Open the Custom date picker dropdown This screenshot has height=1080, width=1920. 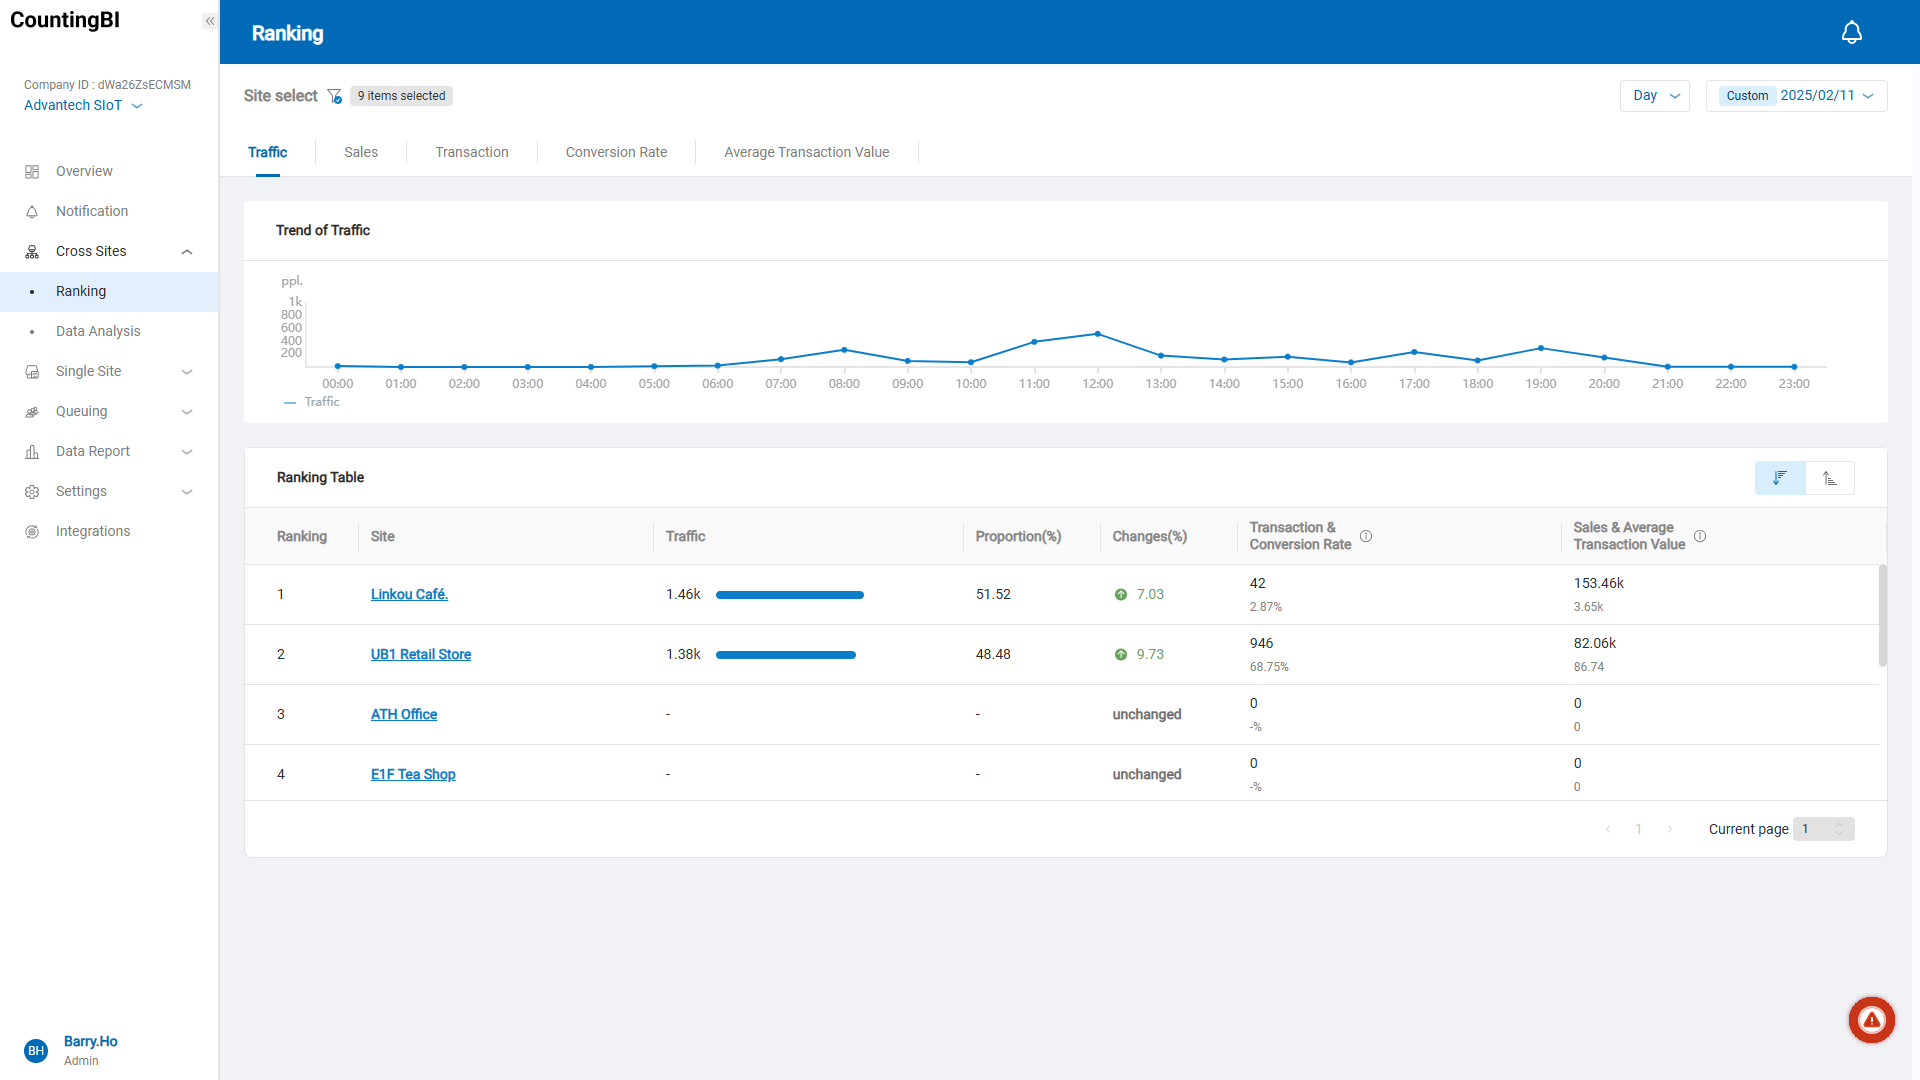1797,96
